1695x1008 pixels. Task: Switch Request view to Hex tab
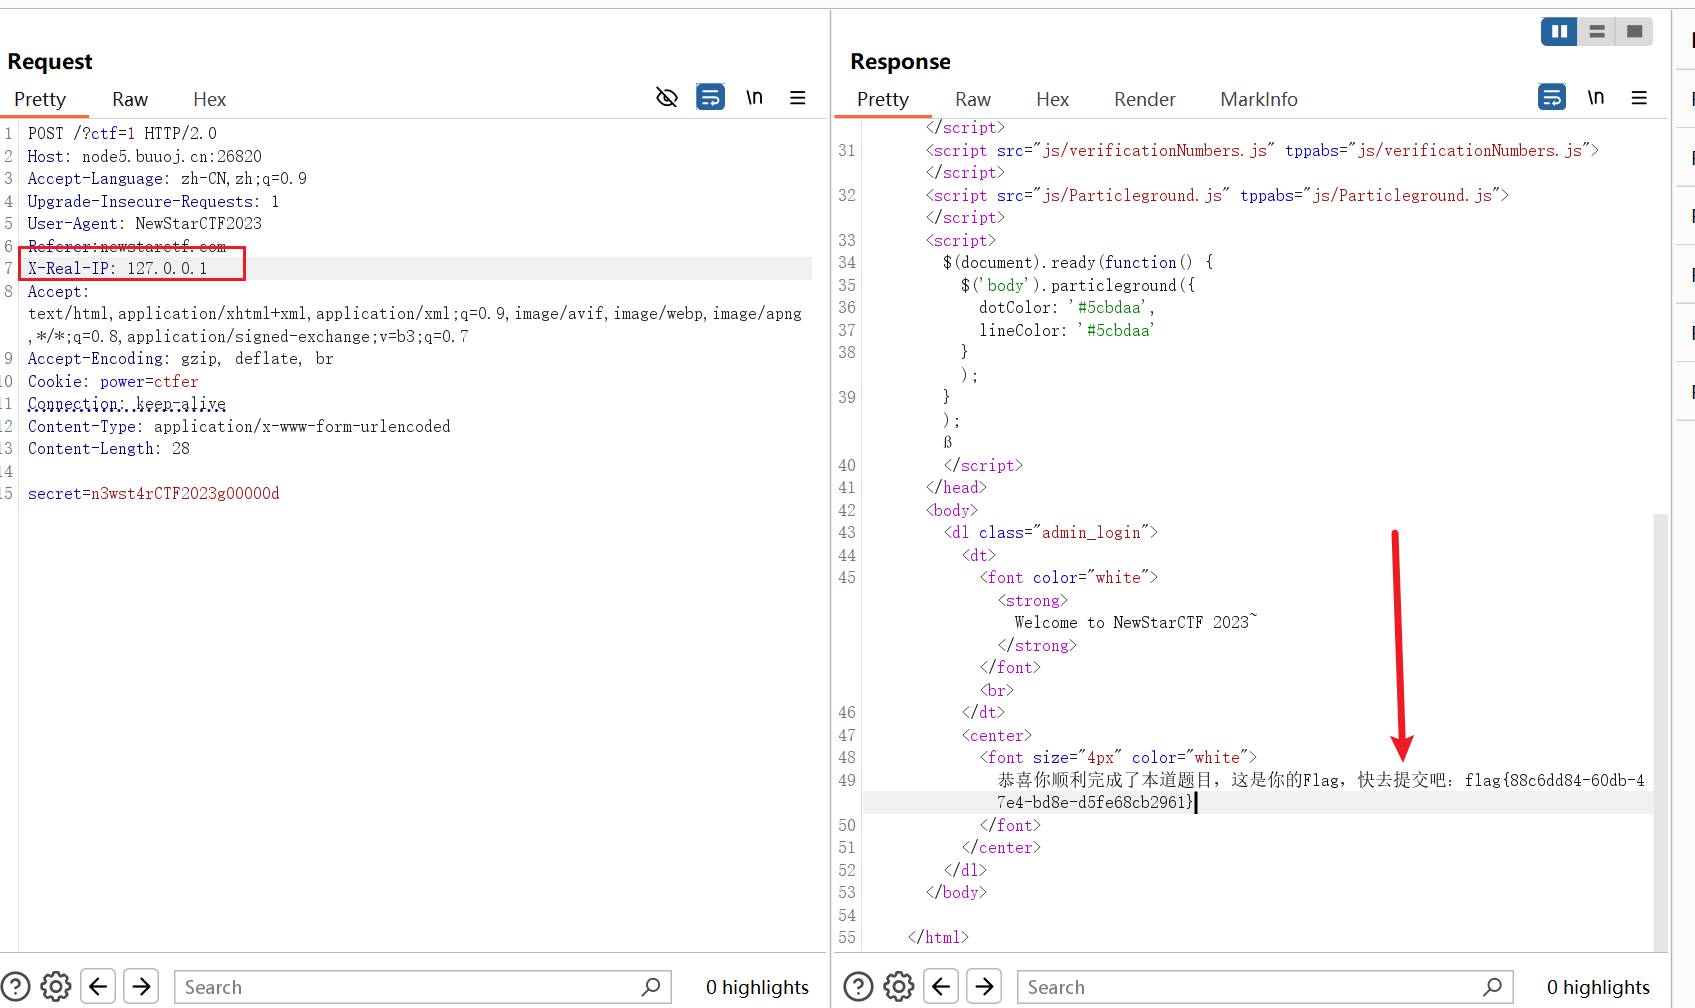point(210,99)
